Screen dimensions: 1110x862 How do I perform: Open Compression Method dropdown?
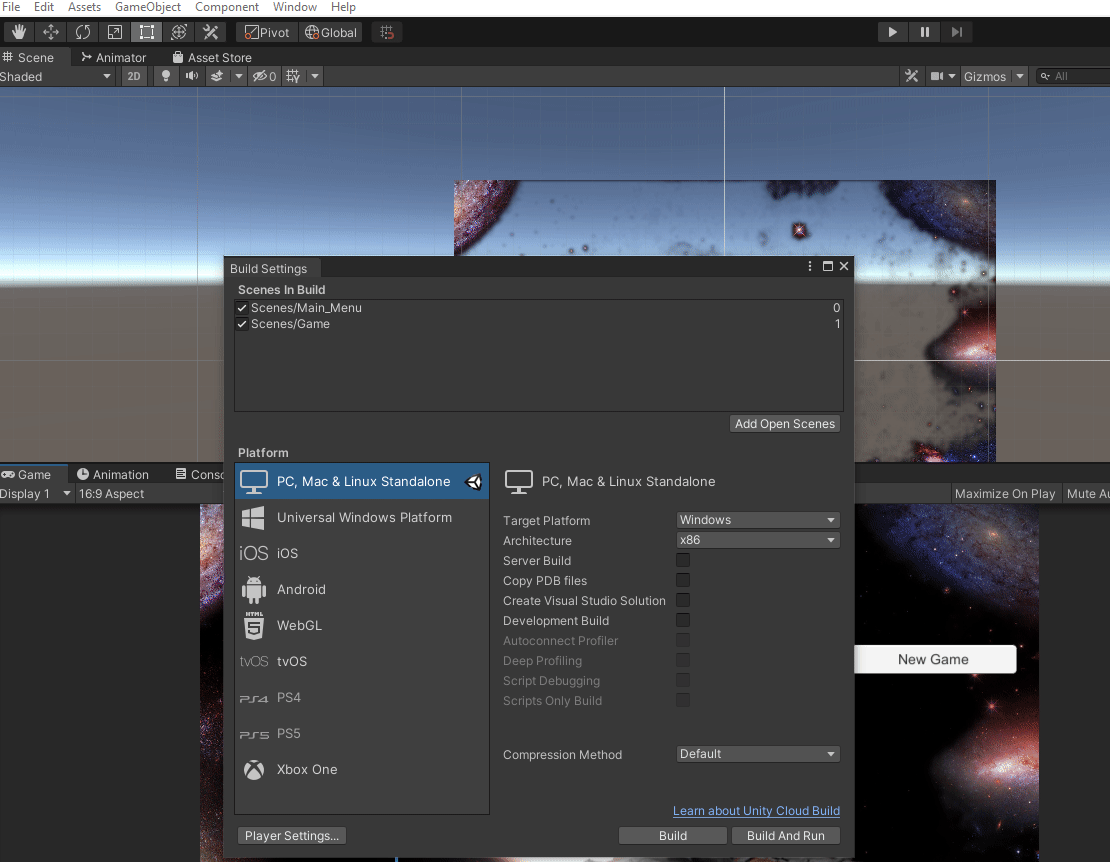tap(757, 754)
